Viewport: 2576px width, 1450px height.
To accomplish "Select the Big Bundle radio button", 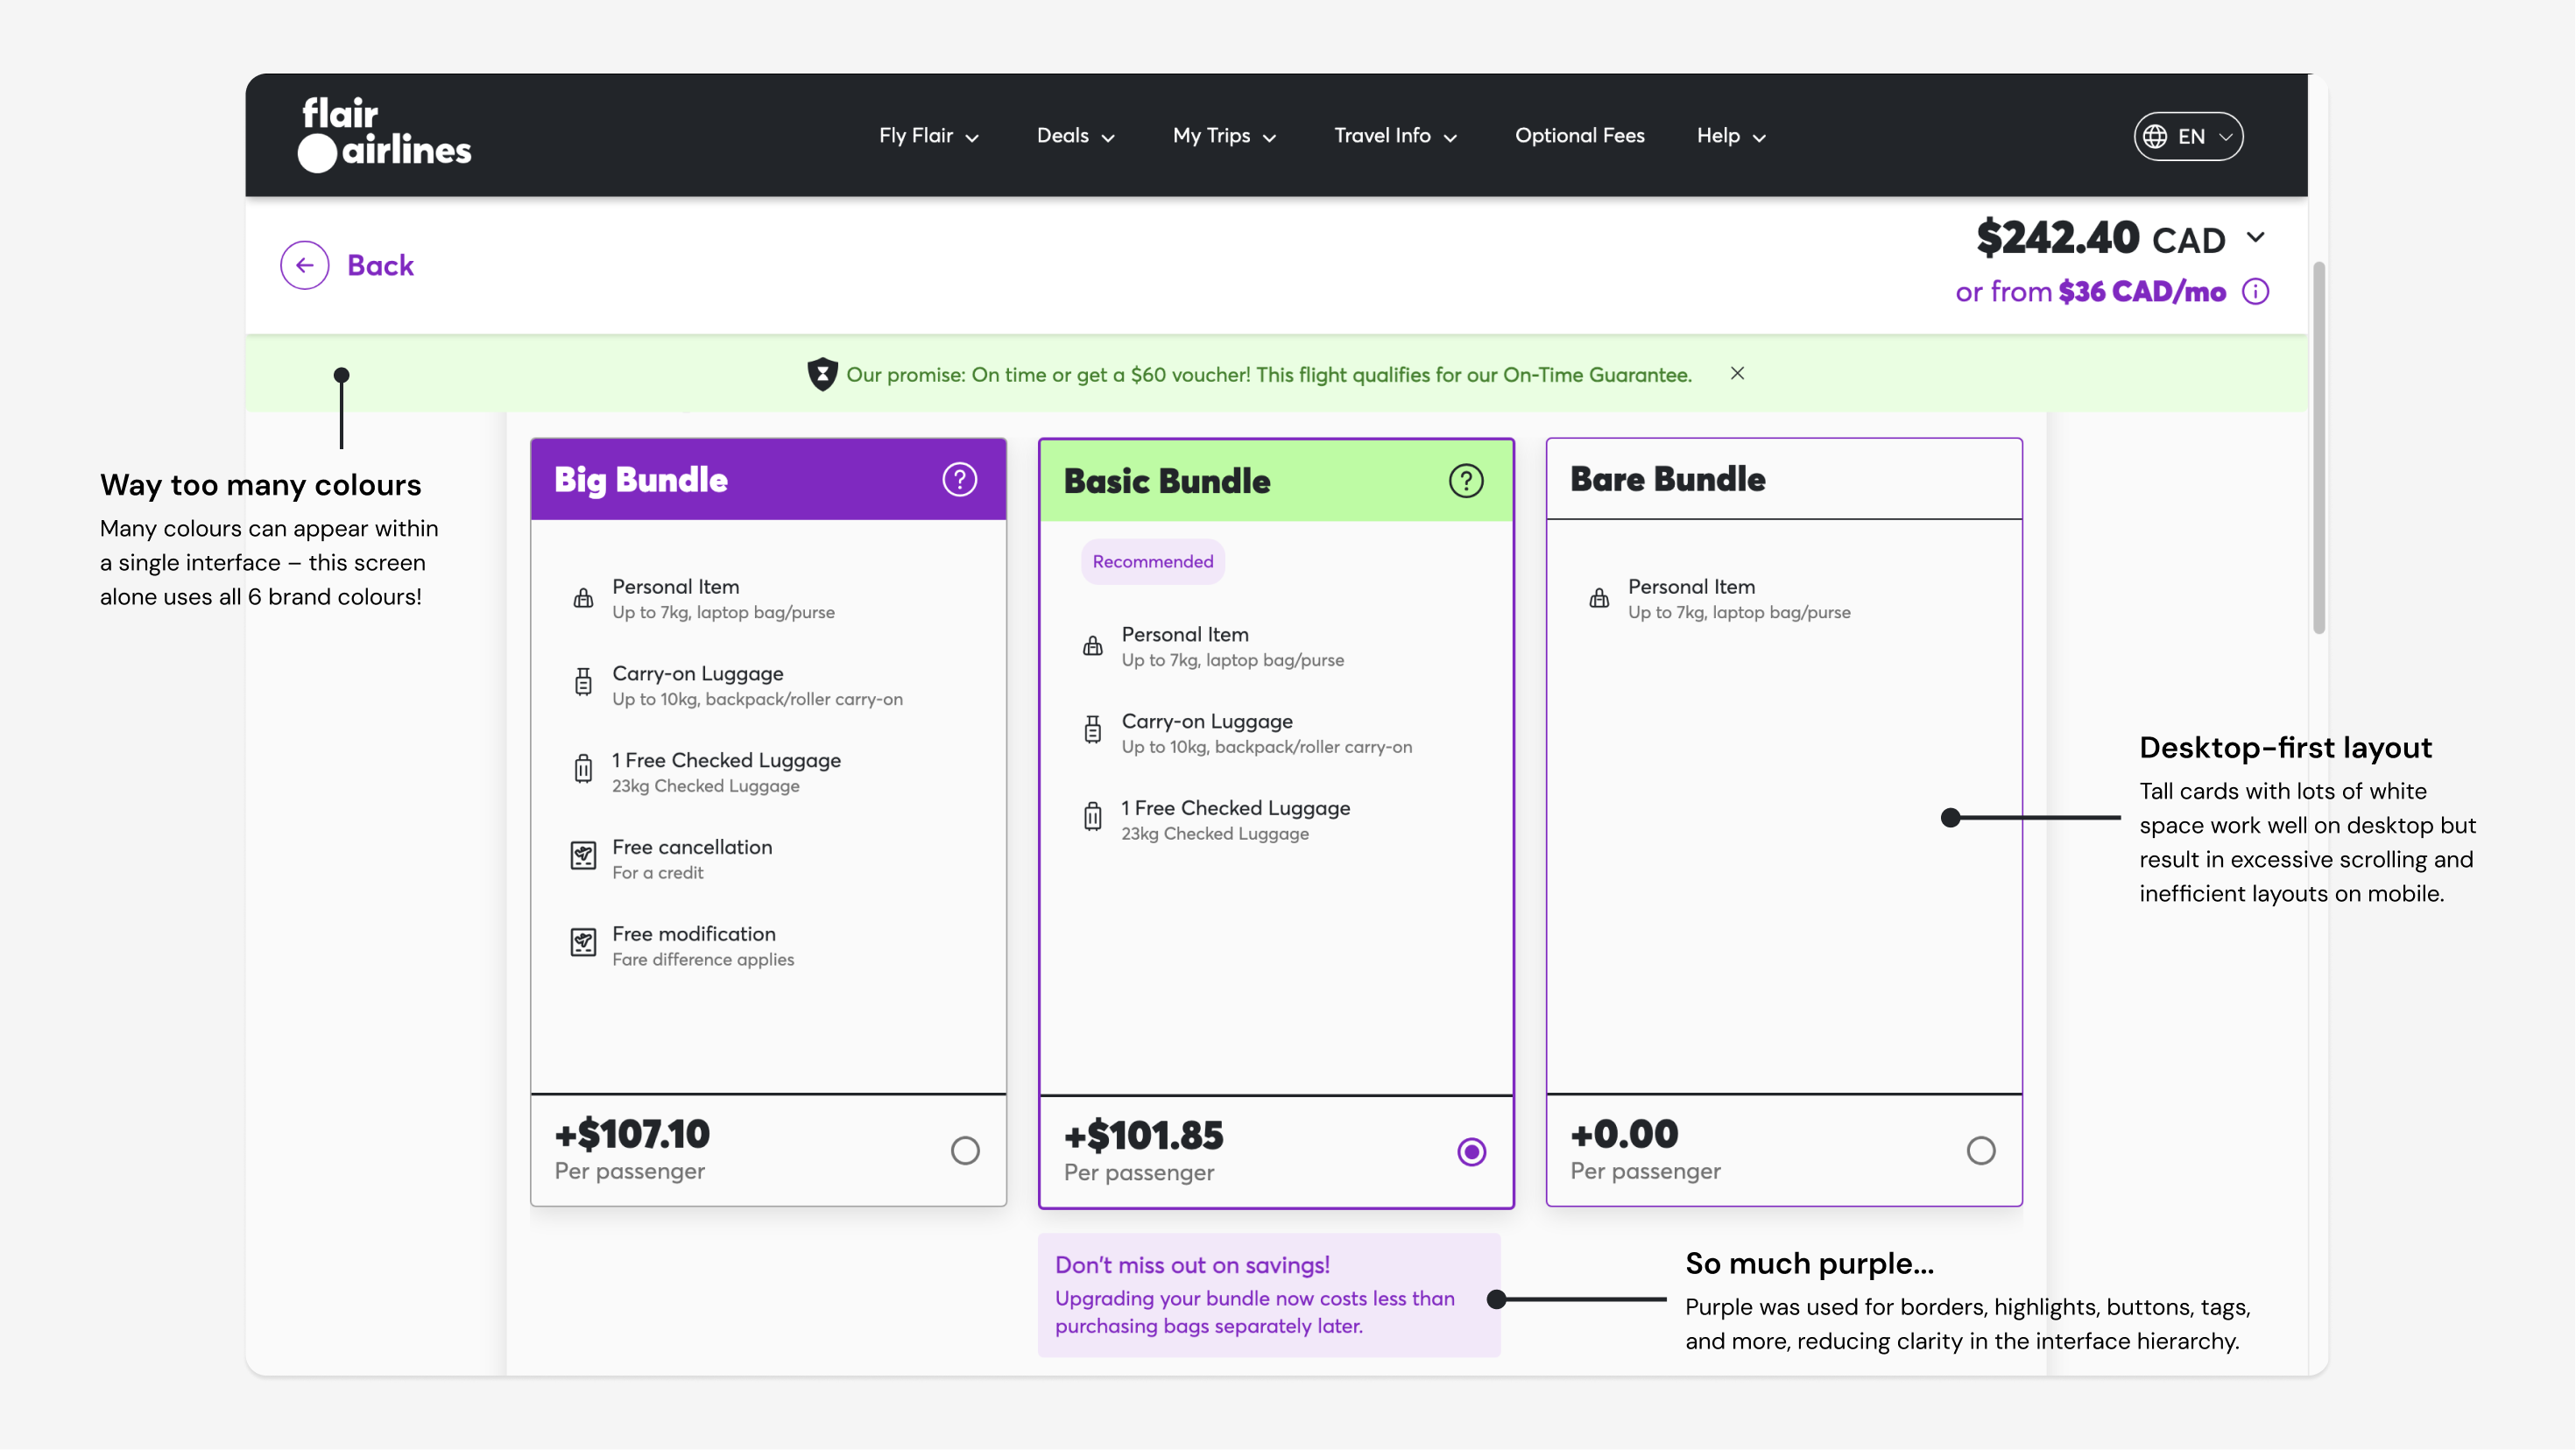I will pos(964,1150).
